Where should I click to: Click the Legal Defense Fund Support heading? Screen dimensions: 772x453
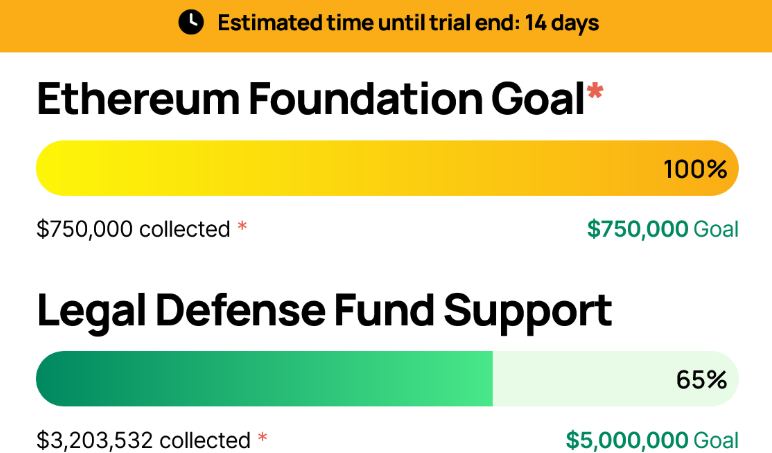pos(324,311)
